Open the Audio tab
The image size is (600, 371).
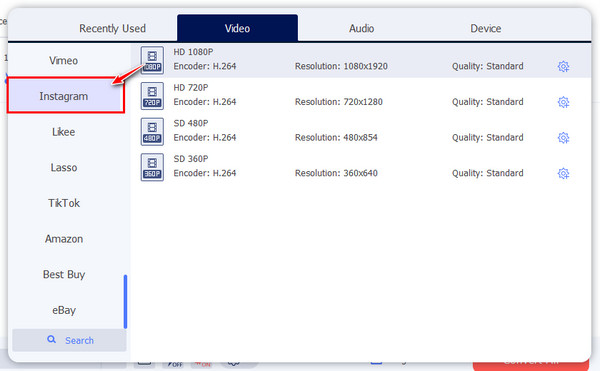(361, 28)
